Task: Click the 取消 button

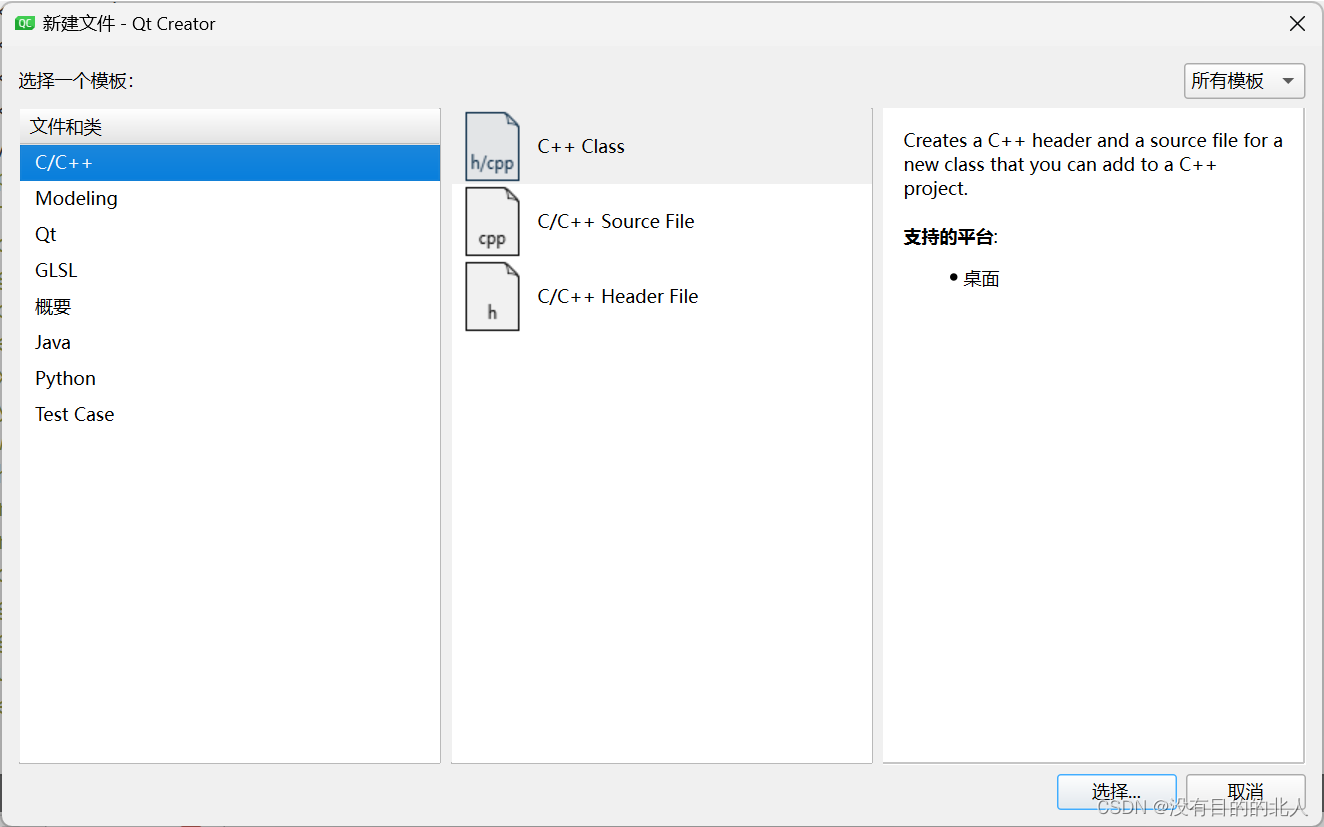Action: pyautogui.click(x=1245, y=791)
